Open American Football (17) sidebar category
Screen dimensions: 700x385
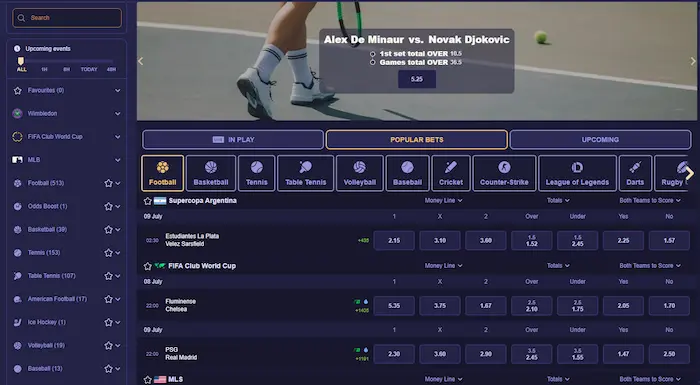tap(57, 299)
